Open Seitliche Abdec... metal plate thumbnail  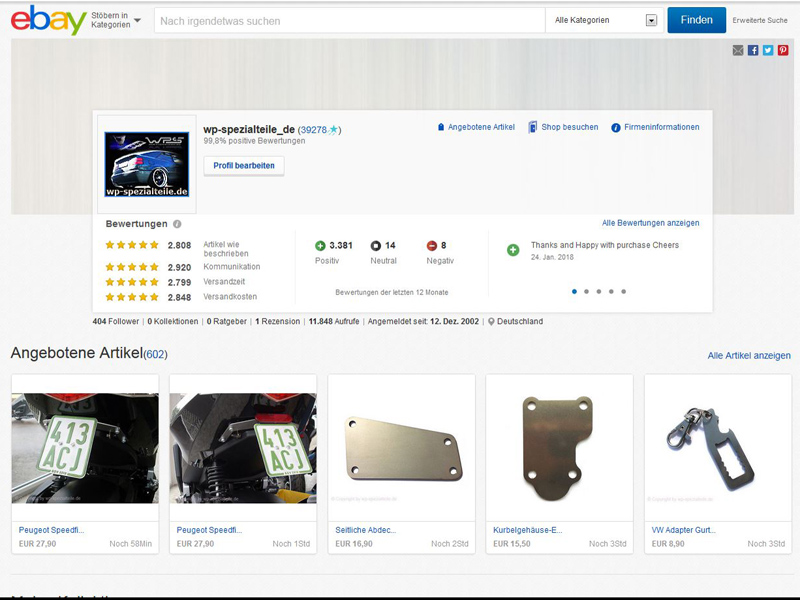(x=402, y=448)
